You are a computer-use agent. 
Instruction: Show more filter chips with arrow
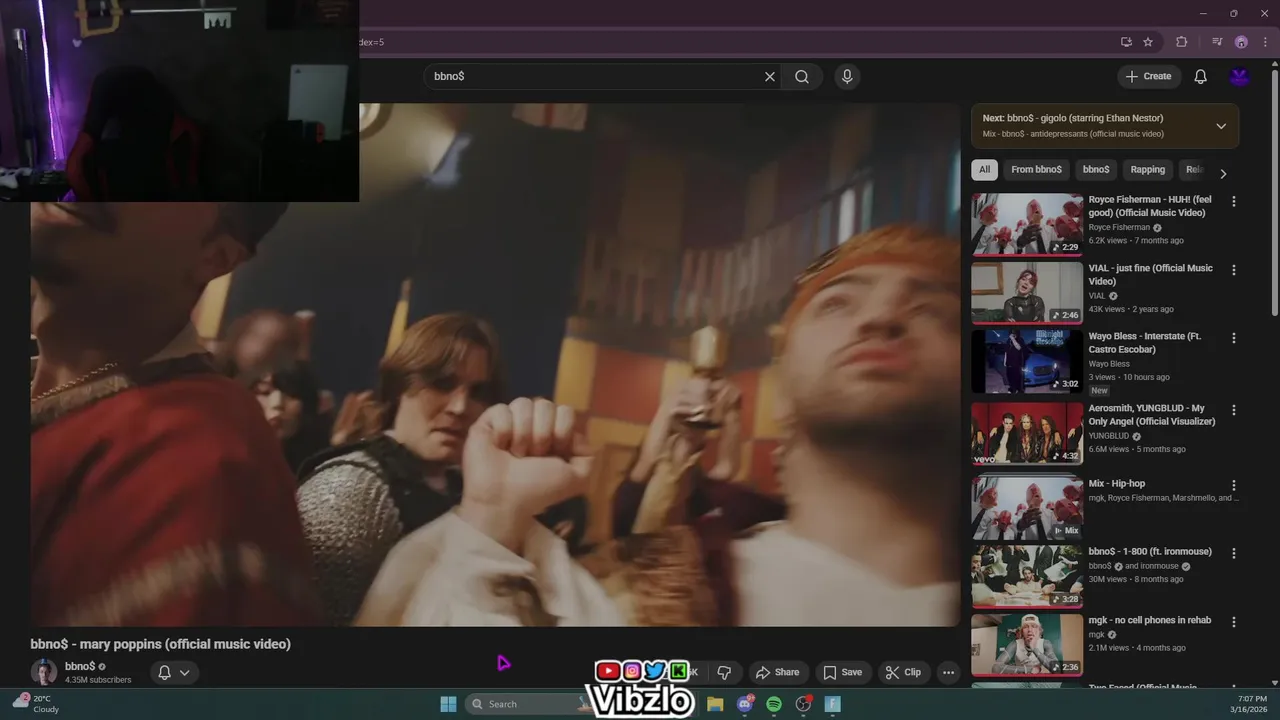click(1223, 174)
